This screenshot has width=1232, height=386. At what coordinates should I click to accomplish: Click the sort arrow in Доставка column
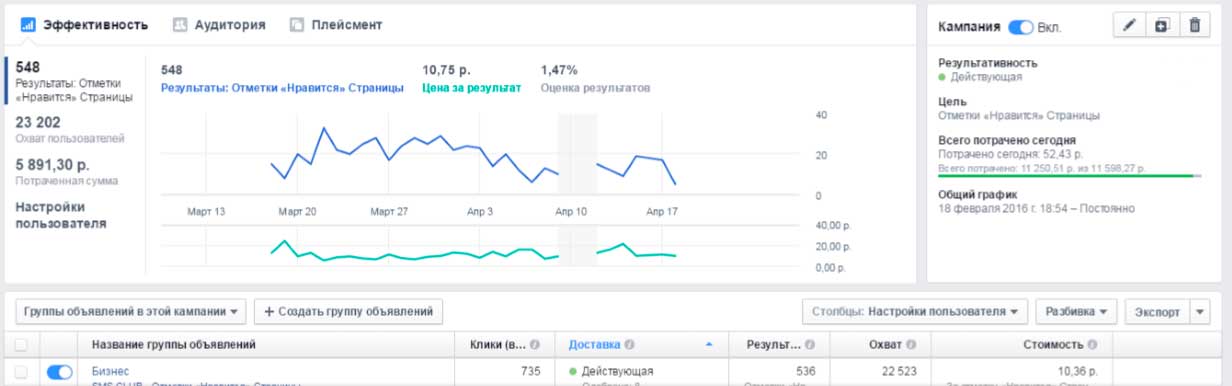709,345
